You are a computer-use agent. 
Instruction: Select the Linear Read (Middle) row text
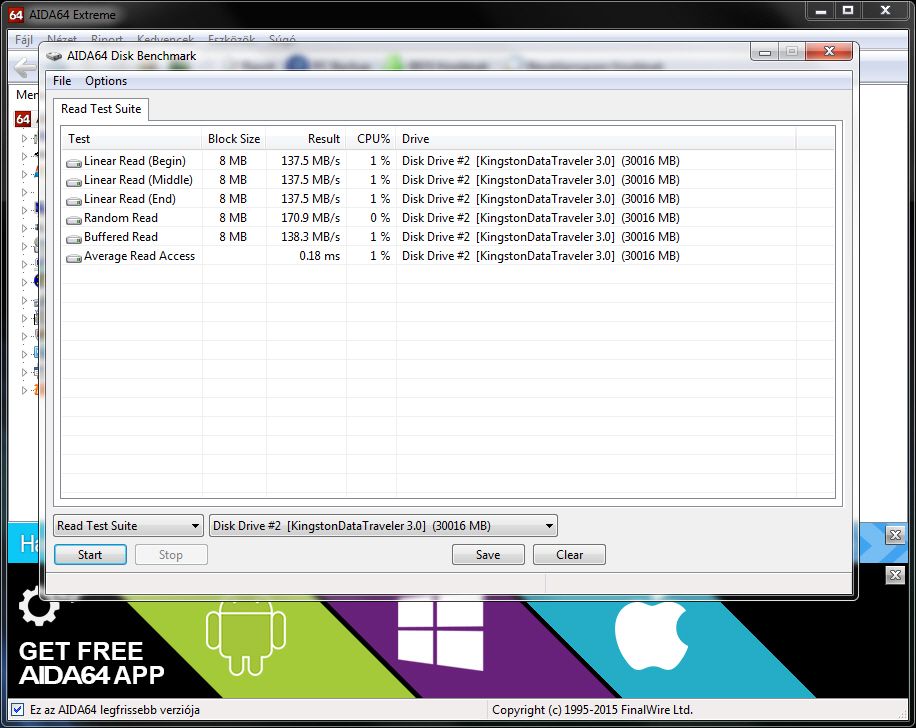138,180
